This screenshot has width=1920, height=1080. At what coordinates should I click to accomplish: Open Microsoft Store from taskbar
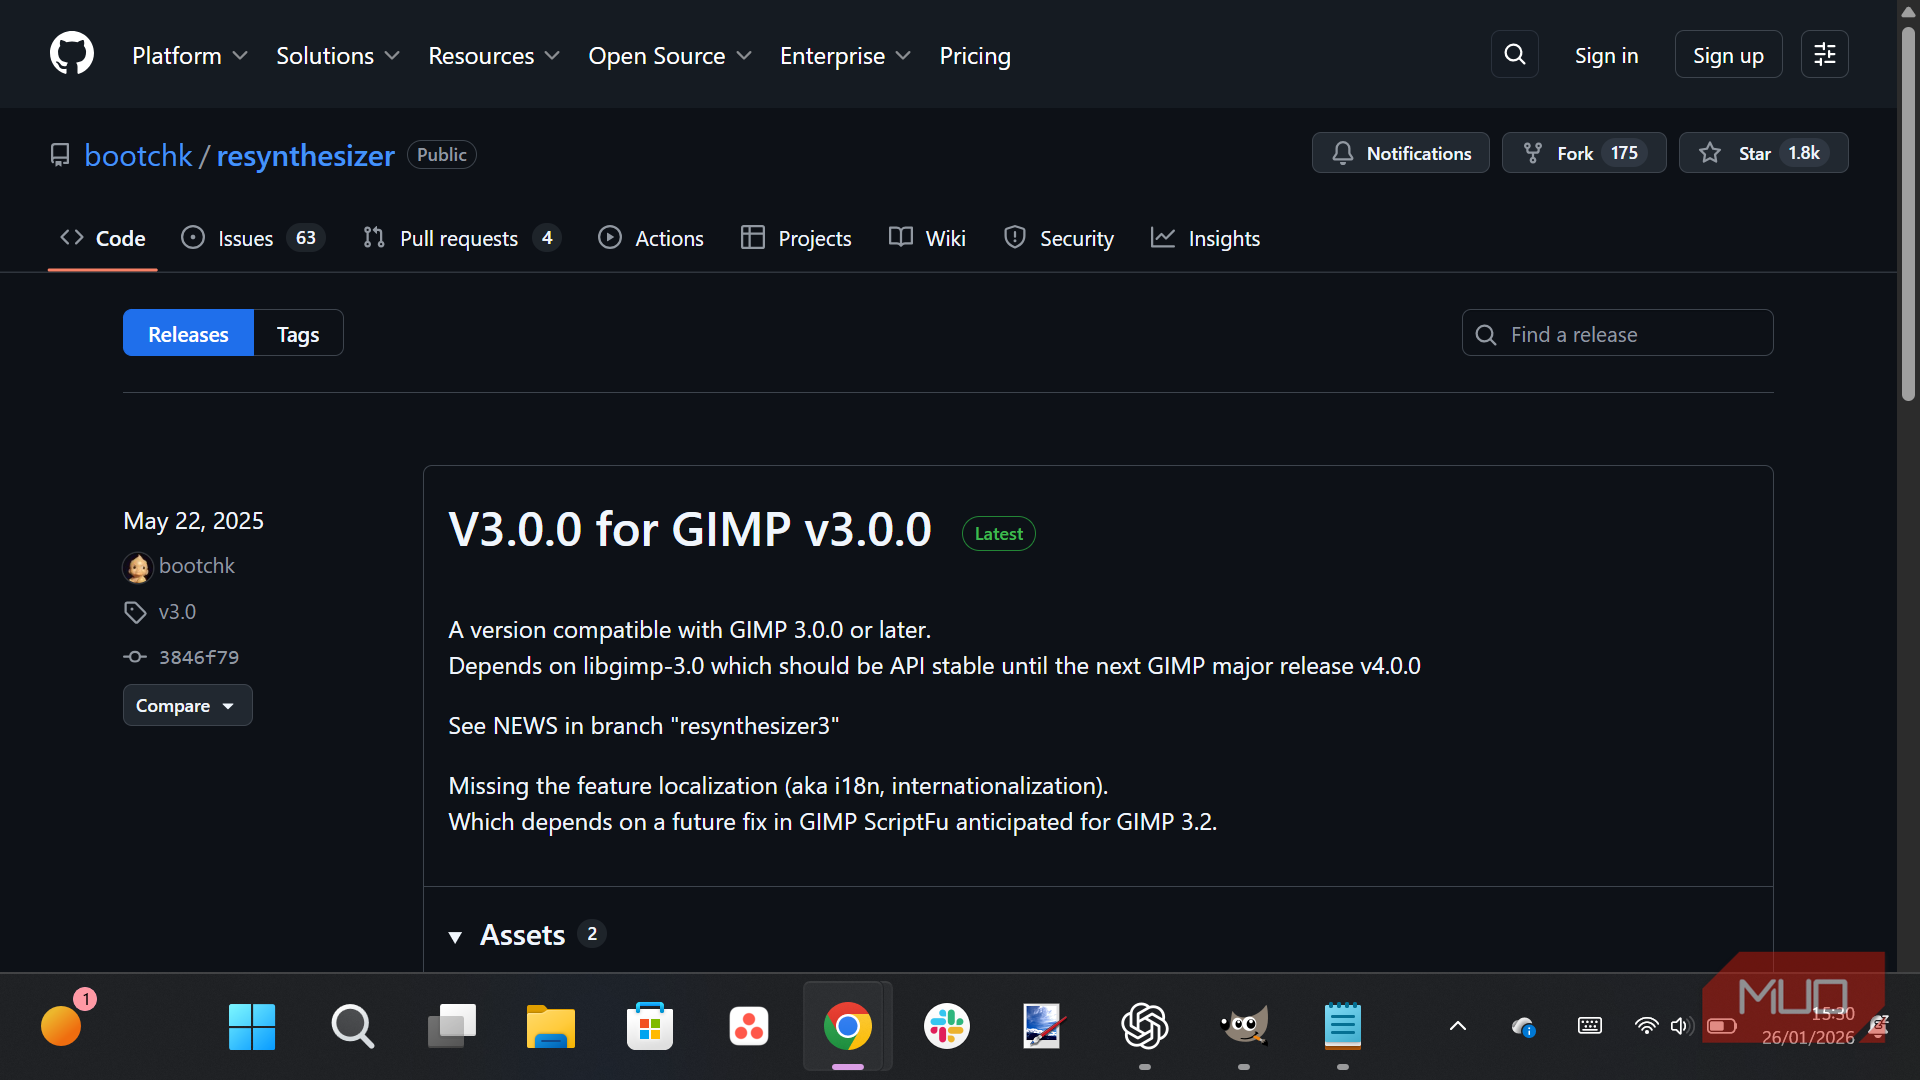pos(650,1027)
